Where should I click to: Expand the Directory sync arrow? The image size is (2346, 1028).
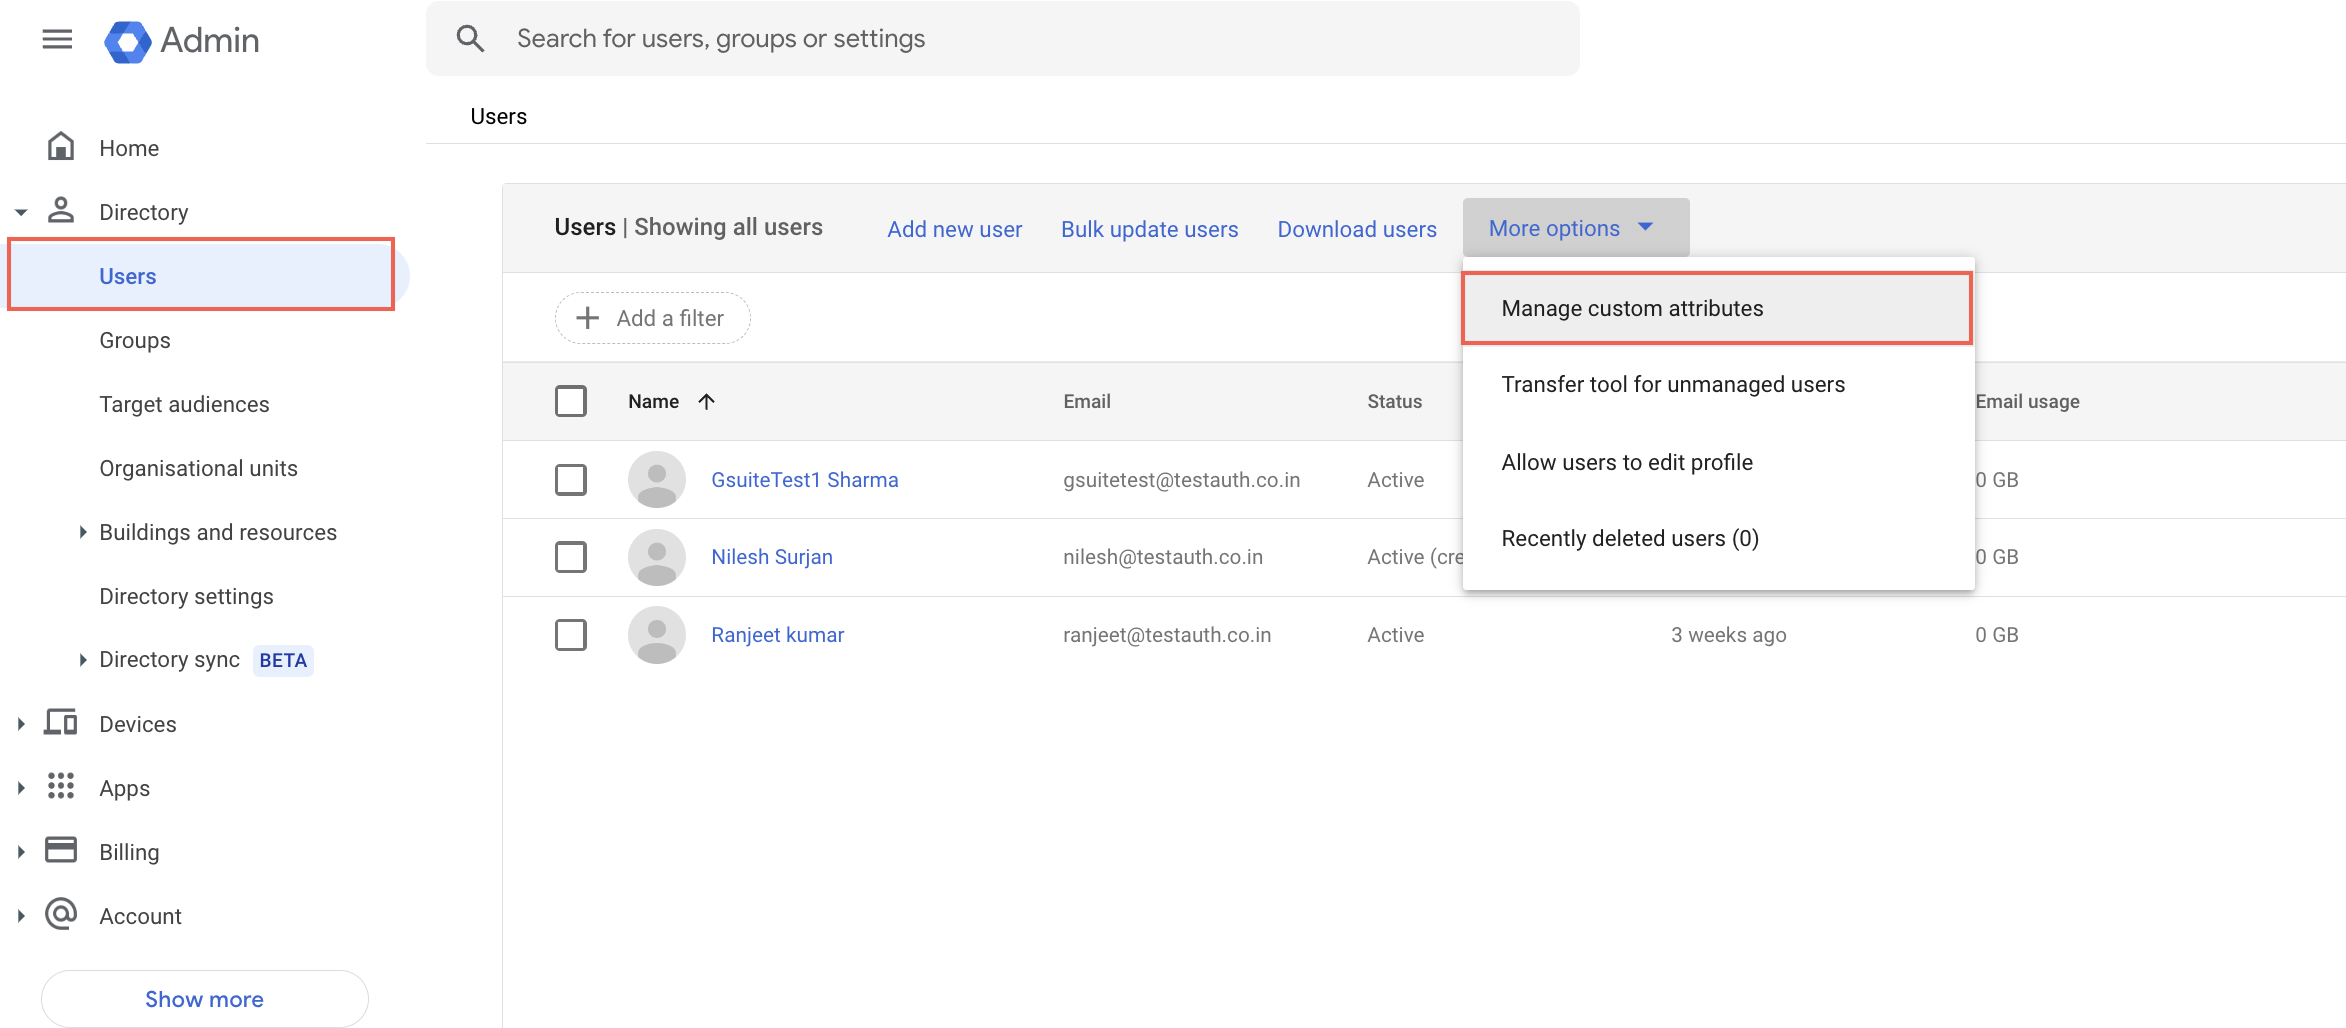pyautogui.click(x=83, y=660)
